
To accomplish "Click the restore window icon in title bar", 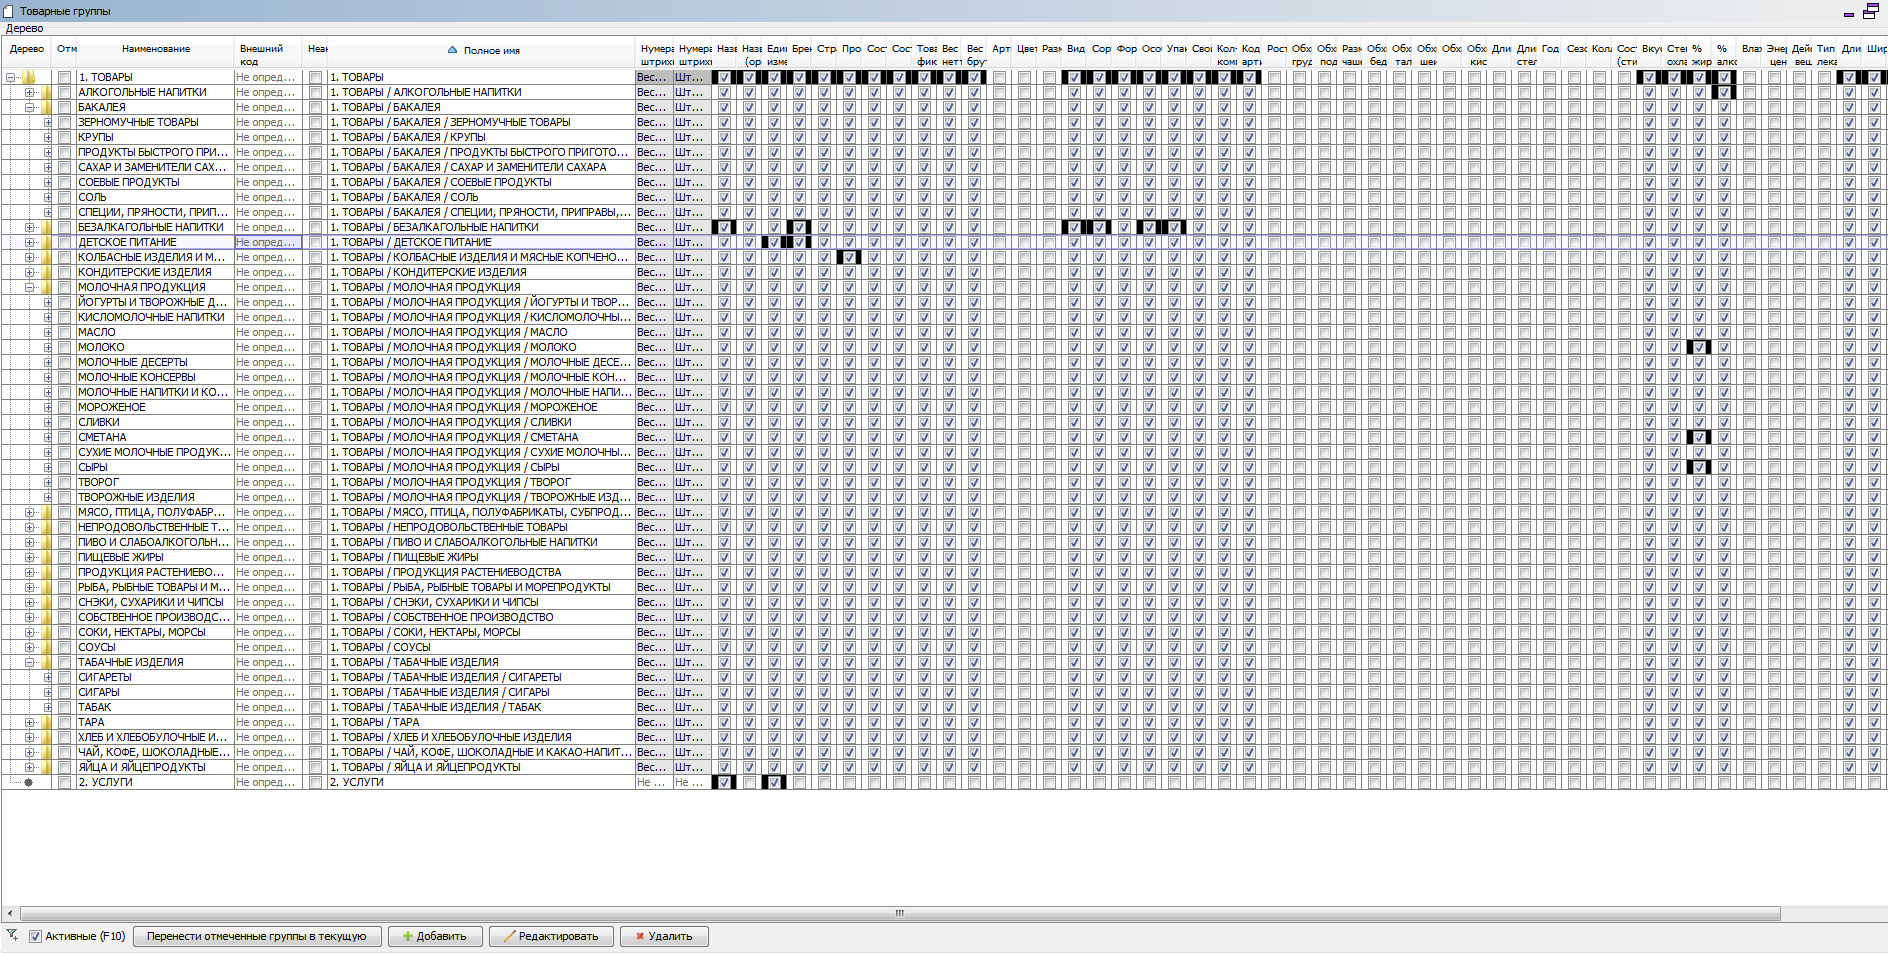I will (x=1870, y=11).
